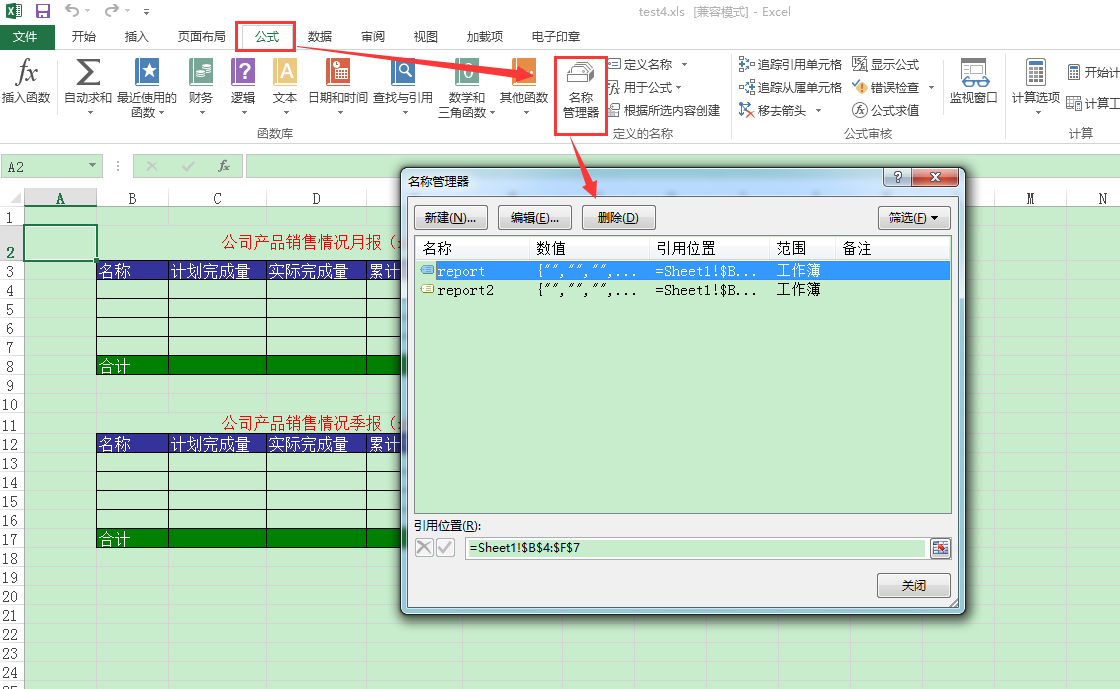The image size is (1120, 689).
Task: Click the Date and Time (日期和时间) icon
Action: [x=338, y=75]
